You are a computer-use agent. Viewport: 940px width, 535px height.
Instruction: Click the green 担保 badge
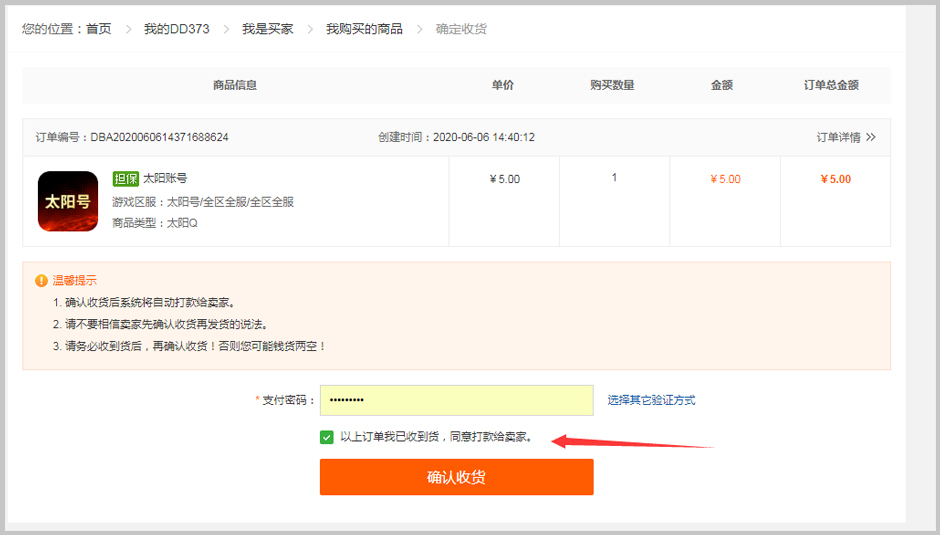pyautogui.click(x=125, y=179)
